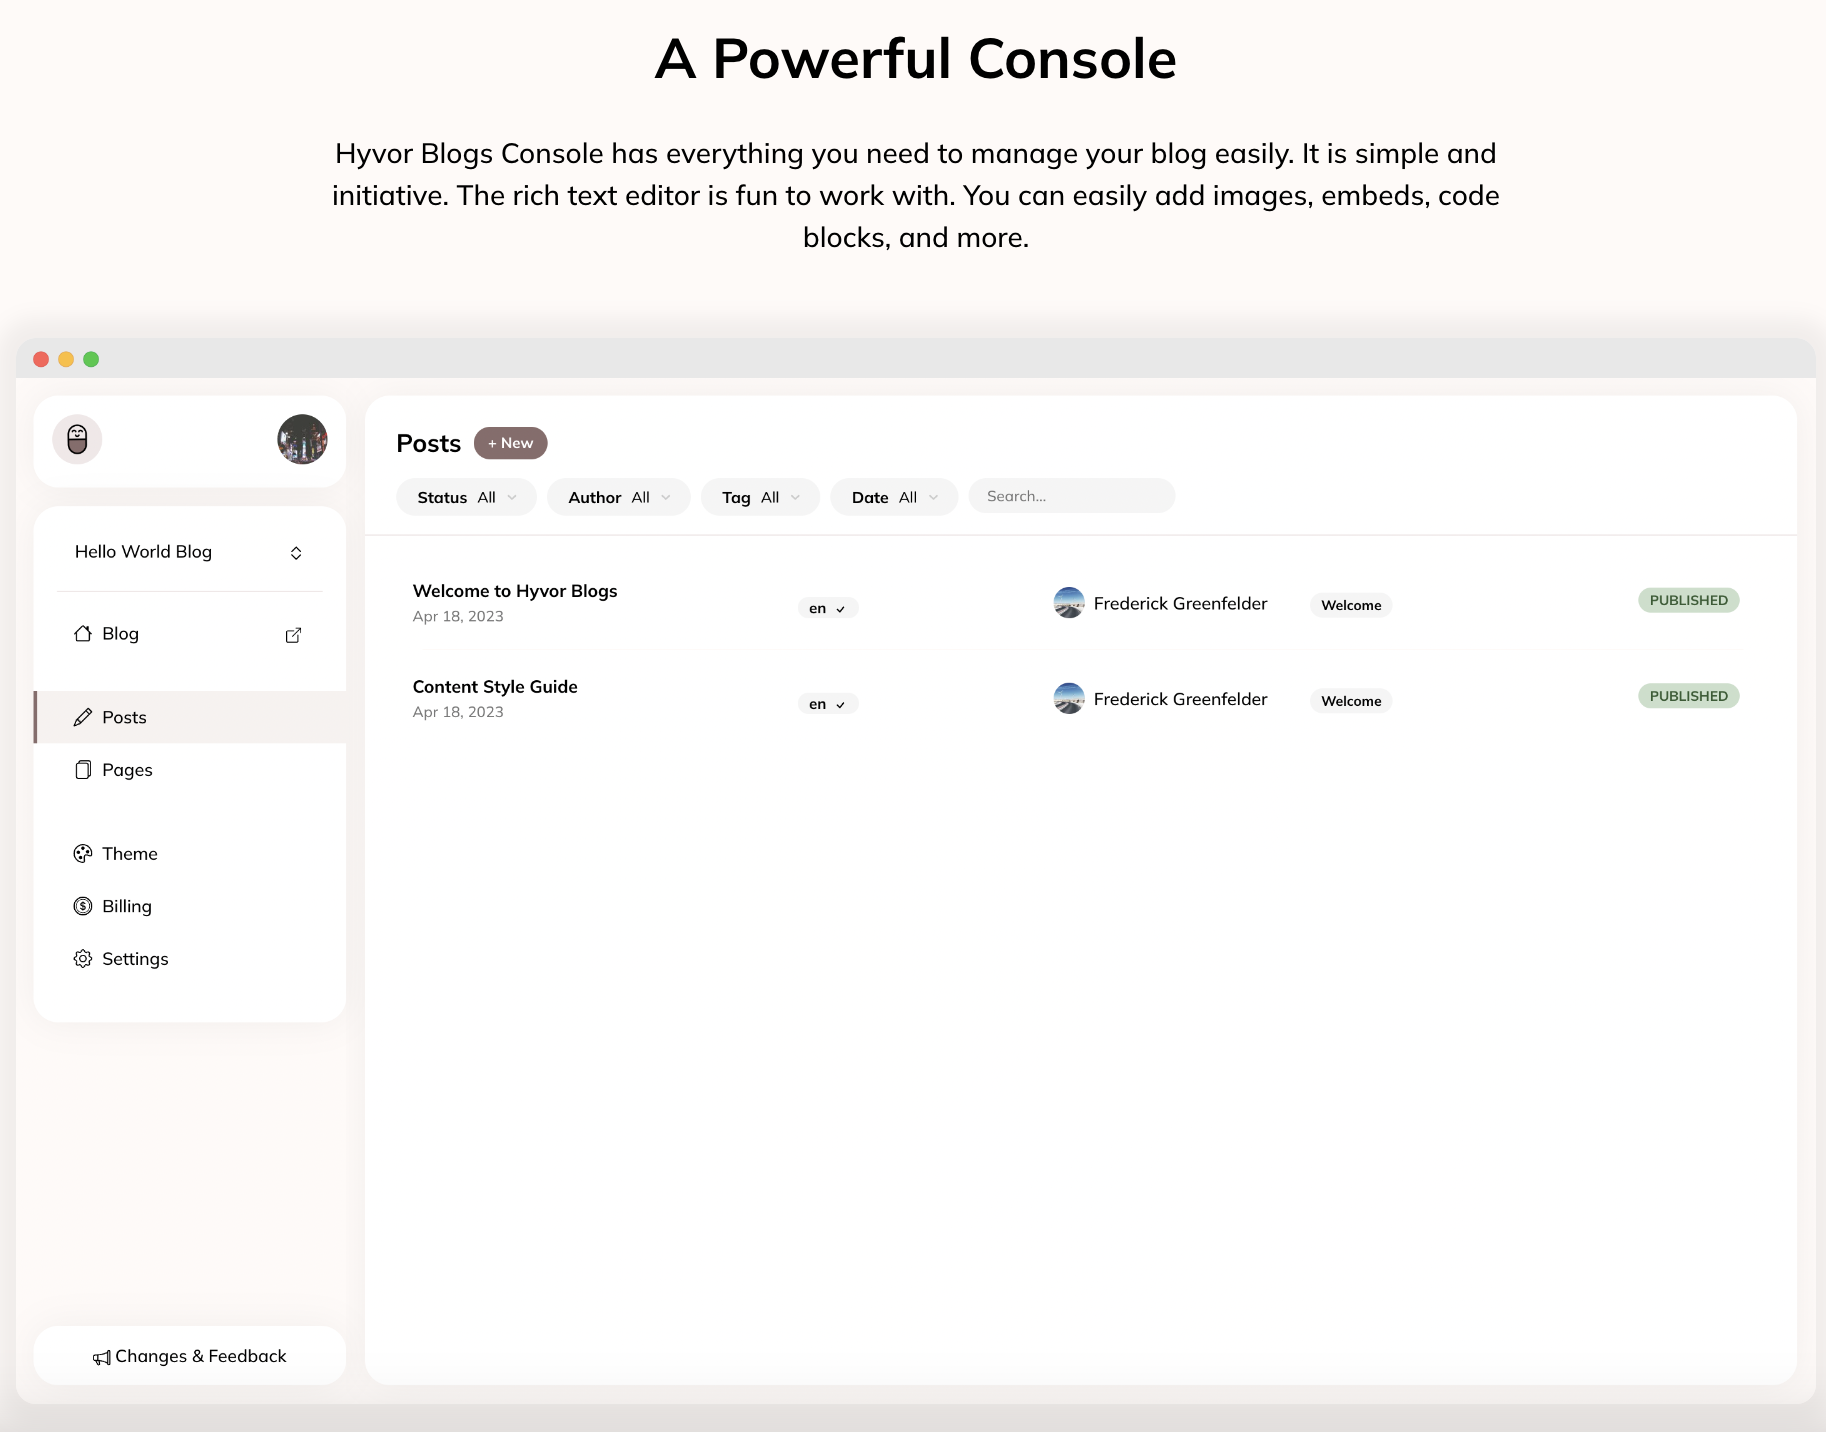Click PUBLISHED badge on Welcome to Hyvor Blogs row

click(1688, 600)
